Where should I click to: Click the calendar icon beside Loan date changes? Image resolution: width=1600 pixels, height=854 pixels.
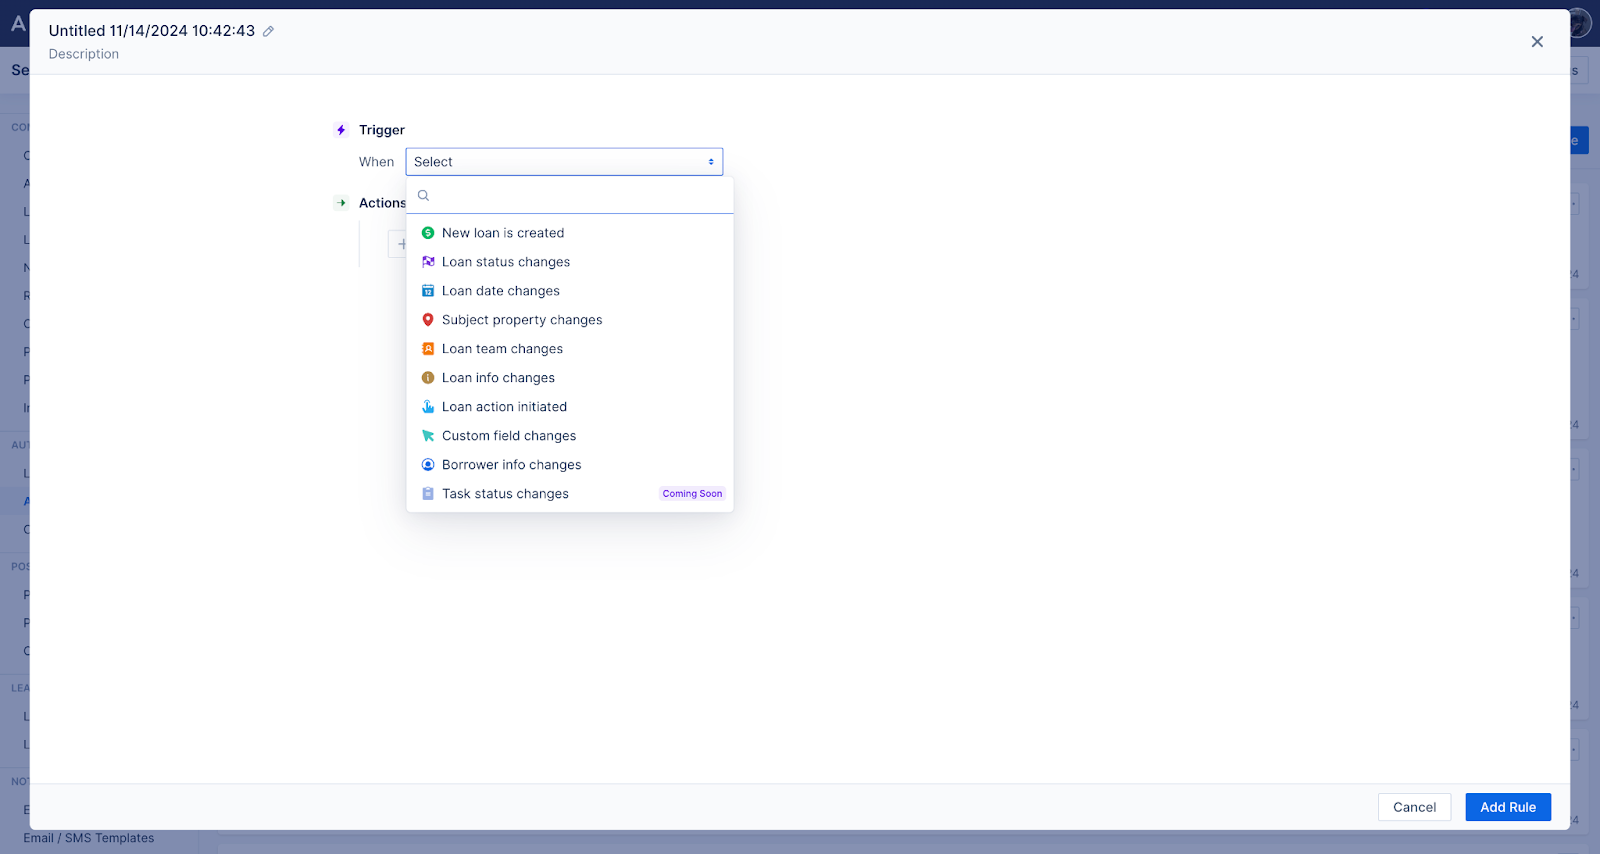(x=428, y=291)
